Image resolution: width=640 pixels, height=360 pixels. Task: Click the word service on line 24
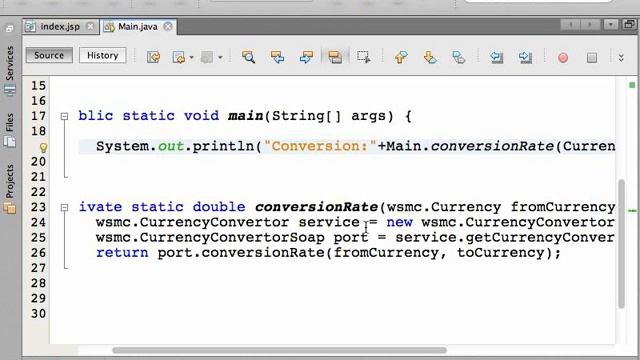(x=329, y=222)
